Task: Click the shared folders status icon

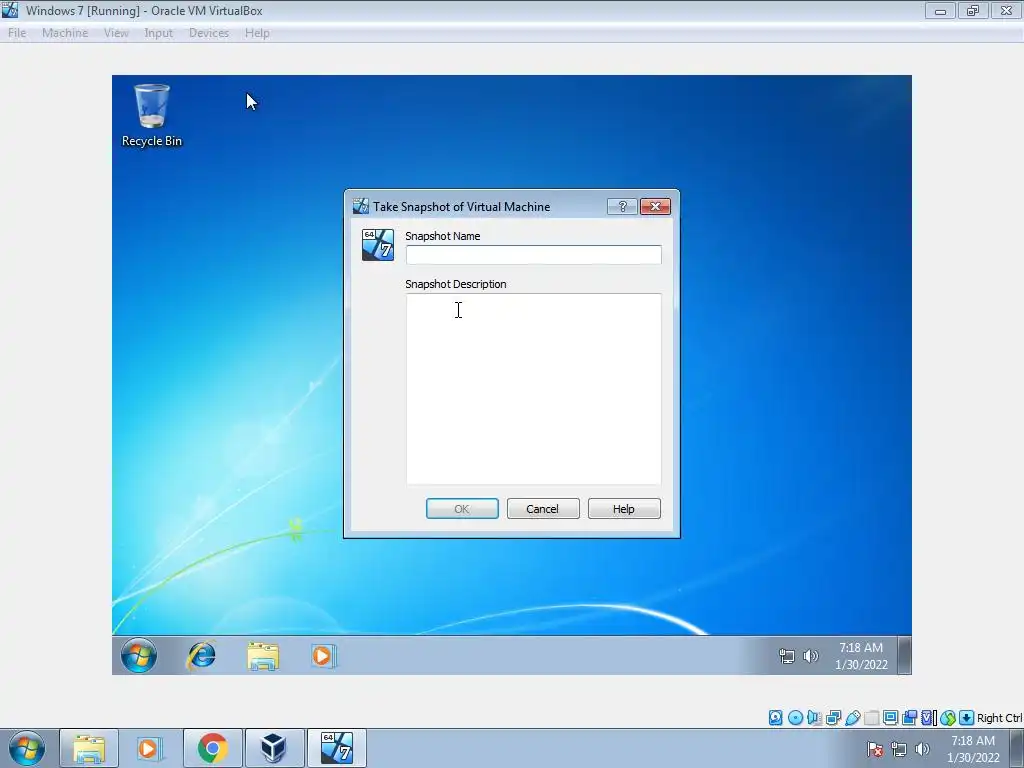Action: click(x=871, y=718)
